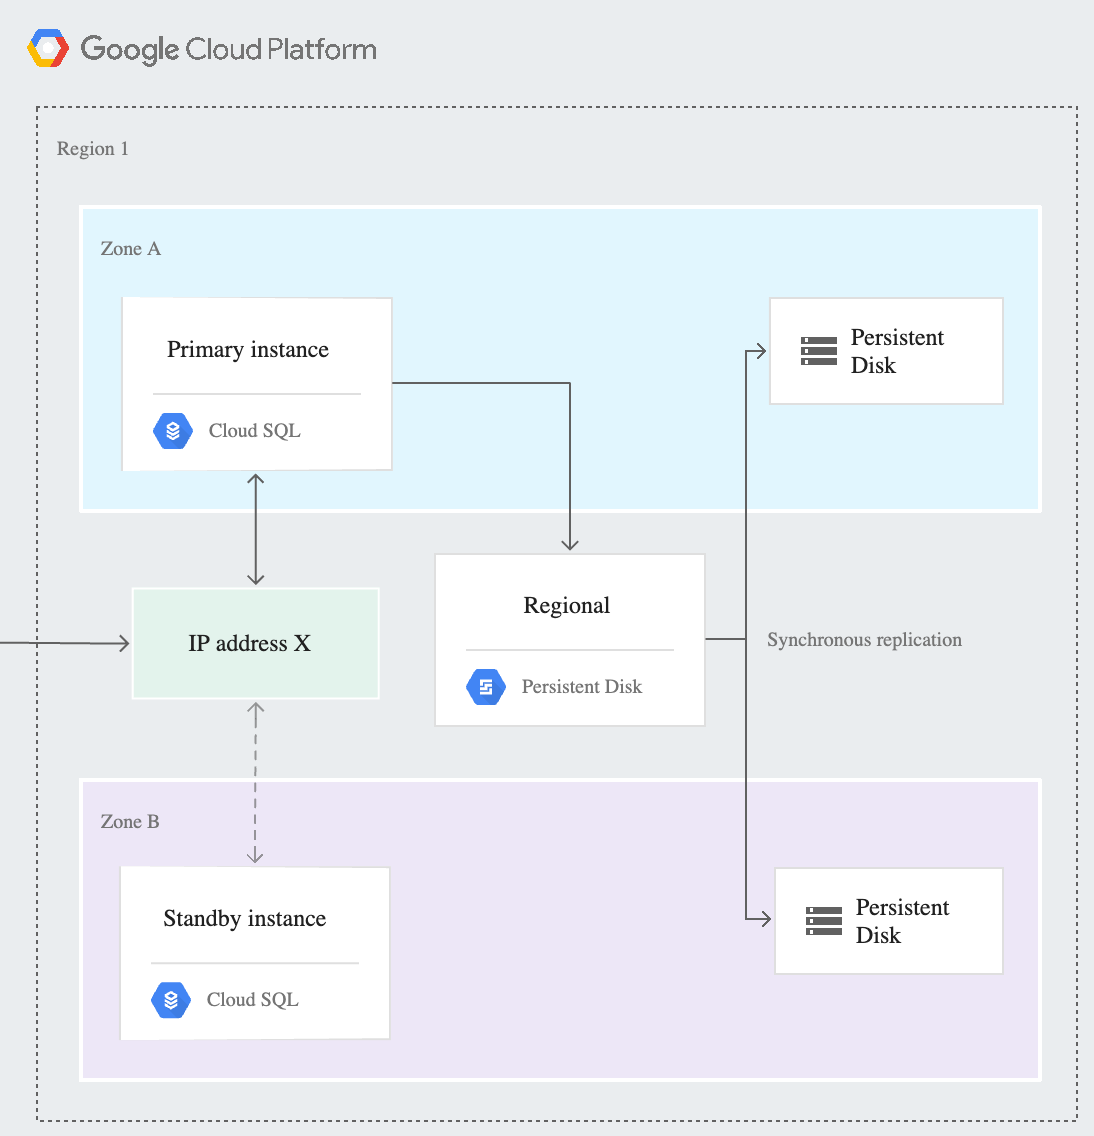This screenshot has width=1094, height=1136.
Task: Click the IP address X box
Action: click(256, 643)
